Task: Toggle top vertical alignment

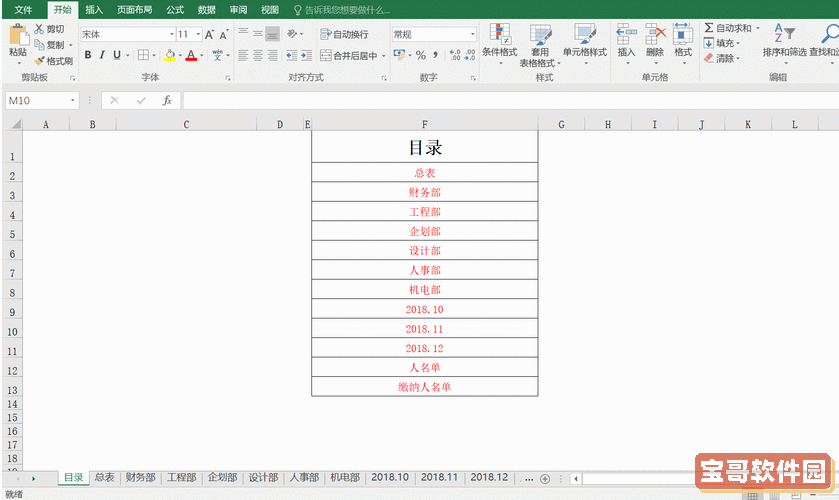Action: 243,34
